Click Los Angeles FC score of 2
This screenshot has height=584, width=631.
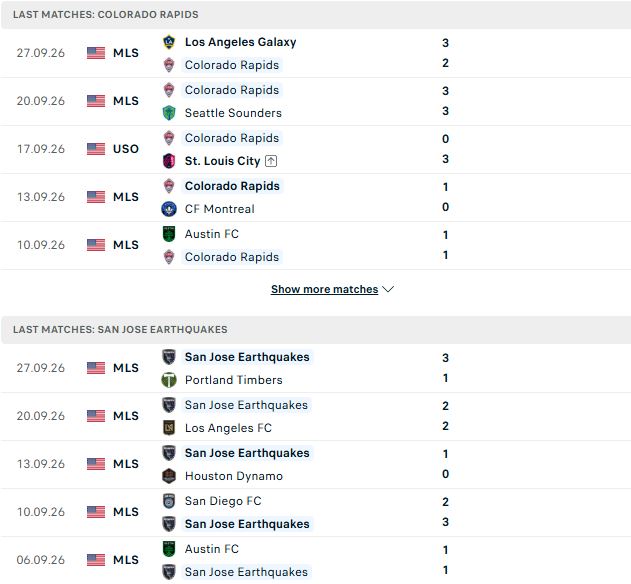tap(445, 426)
